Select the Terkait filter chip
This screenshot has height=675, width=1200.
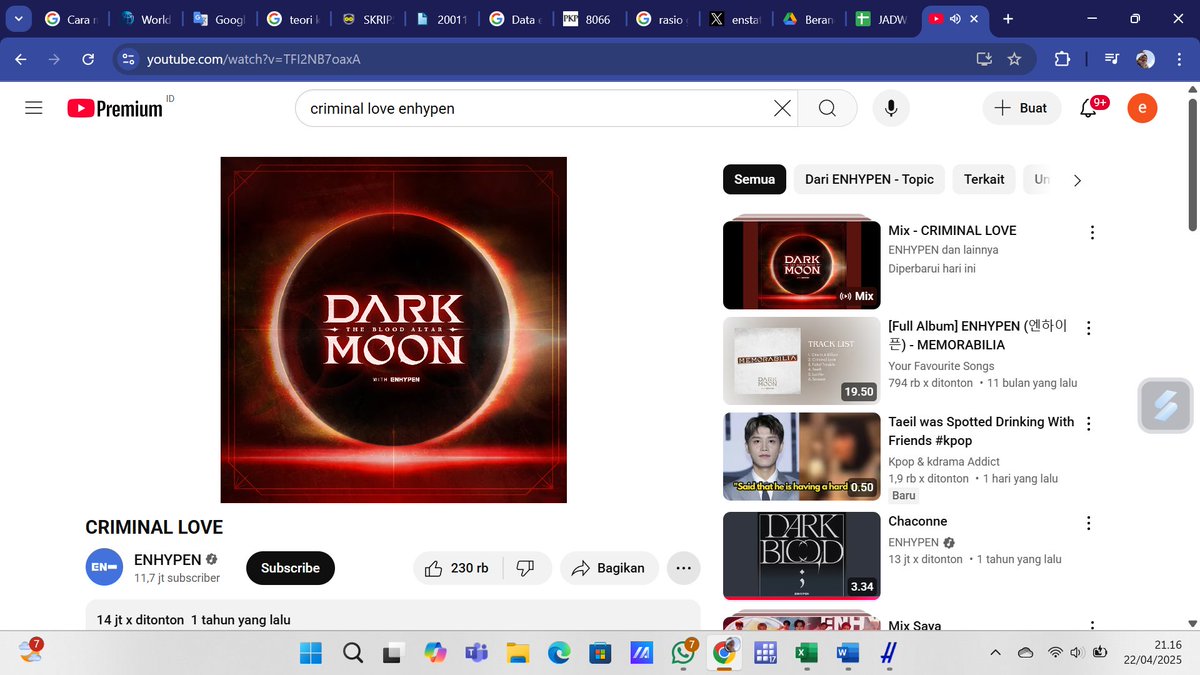point(984,179)
